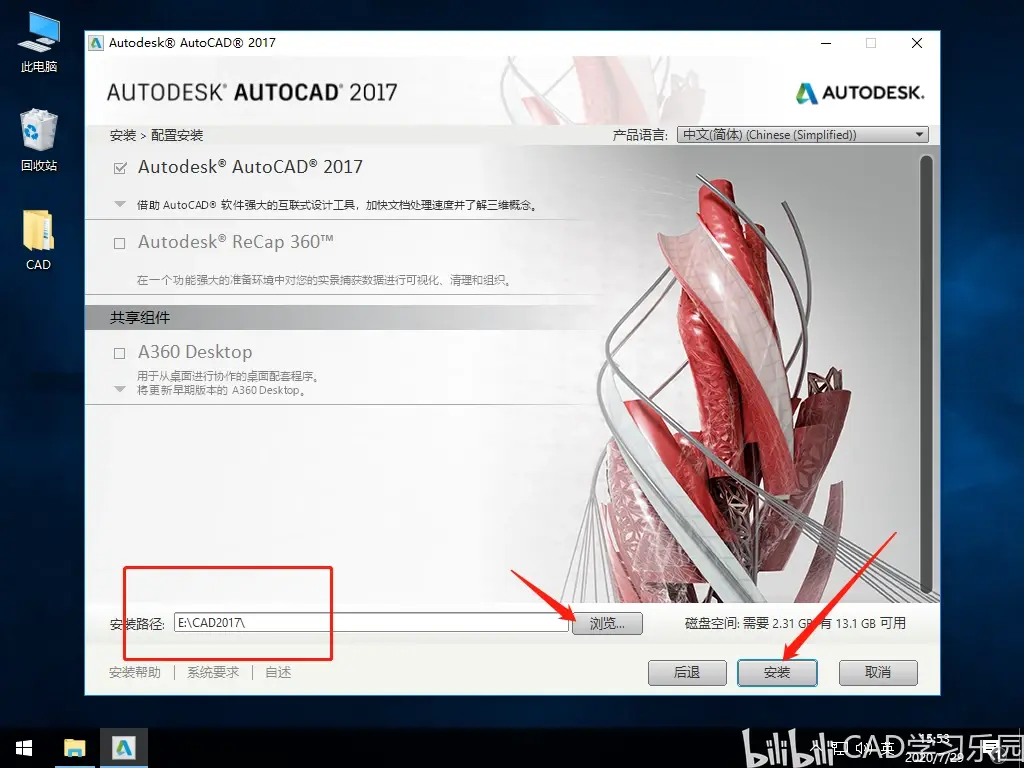Viewport: 1024px width, 768px height.
Task: Click the 浏览... browse button
Action: [607, 624]
